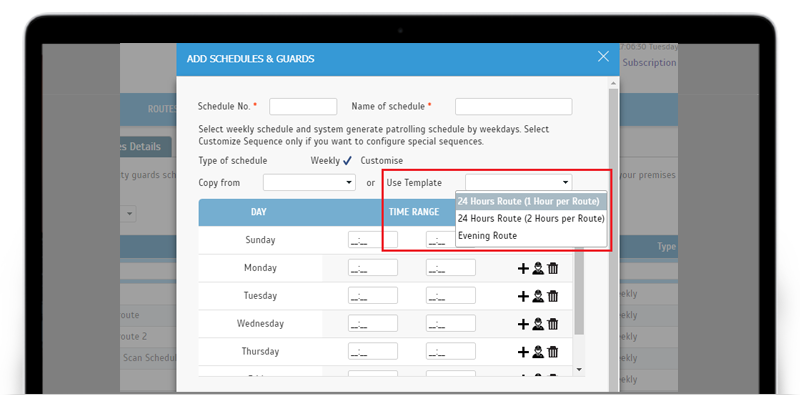Screen dimensions: 800x395
Task: Assign a guard to Monday
Action: [x=538, y=268]
